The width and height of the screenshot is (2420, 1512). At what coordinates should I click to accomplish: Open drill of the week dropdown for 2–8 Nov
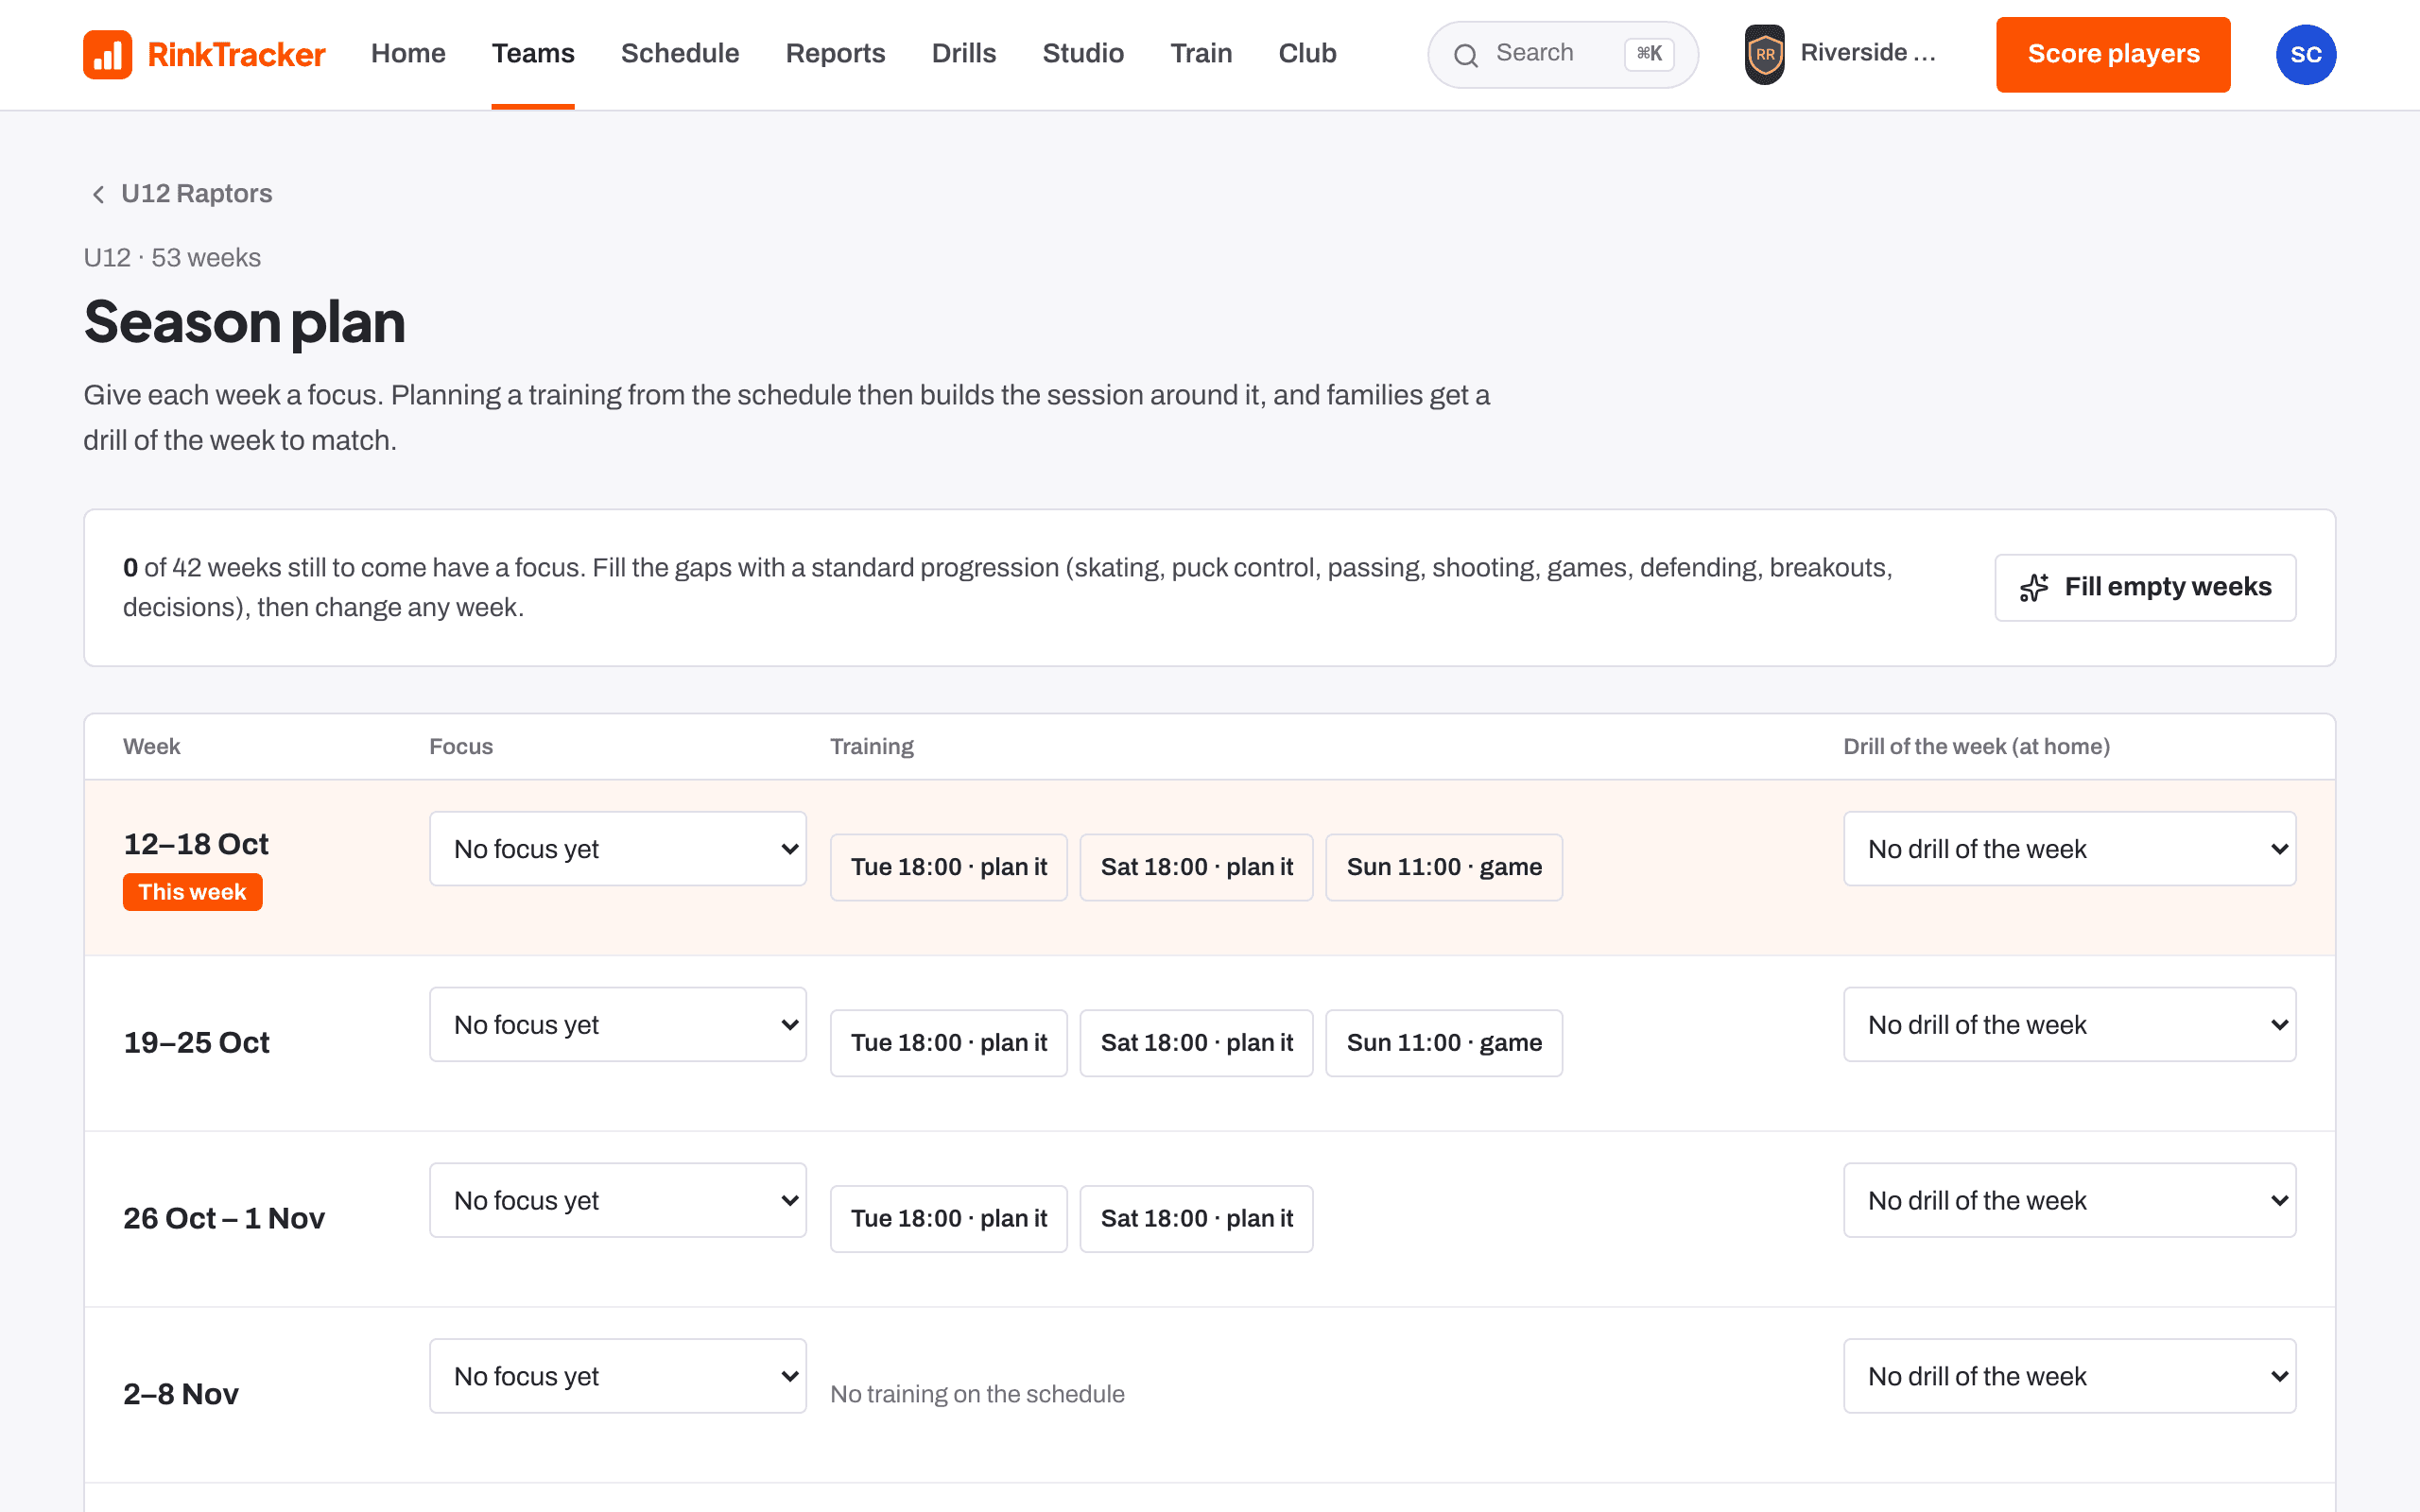click(2070, 1376)
